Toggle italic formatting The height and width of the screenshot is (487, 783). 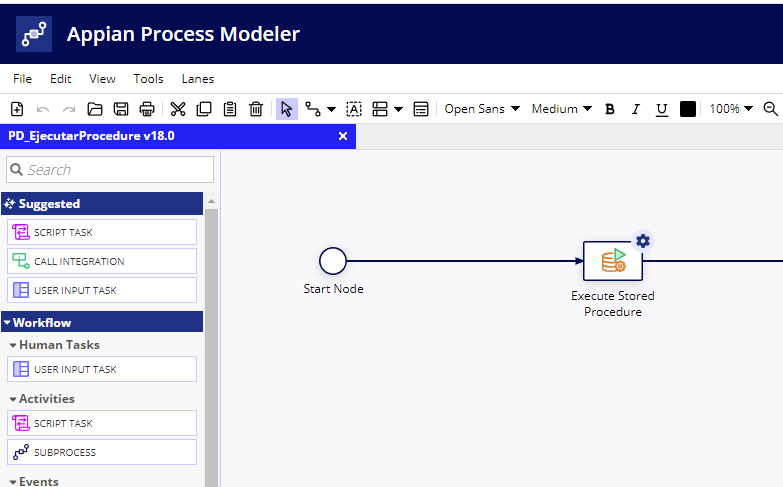click(x=636, y=109)
